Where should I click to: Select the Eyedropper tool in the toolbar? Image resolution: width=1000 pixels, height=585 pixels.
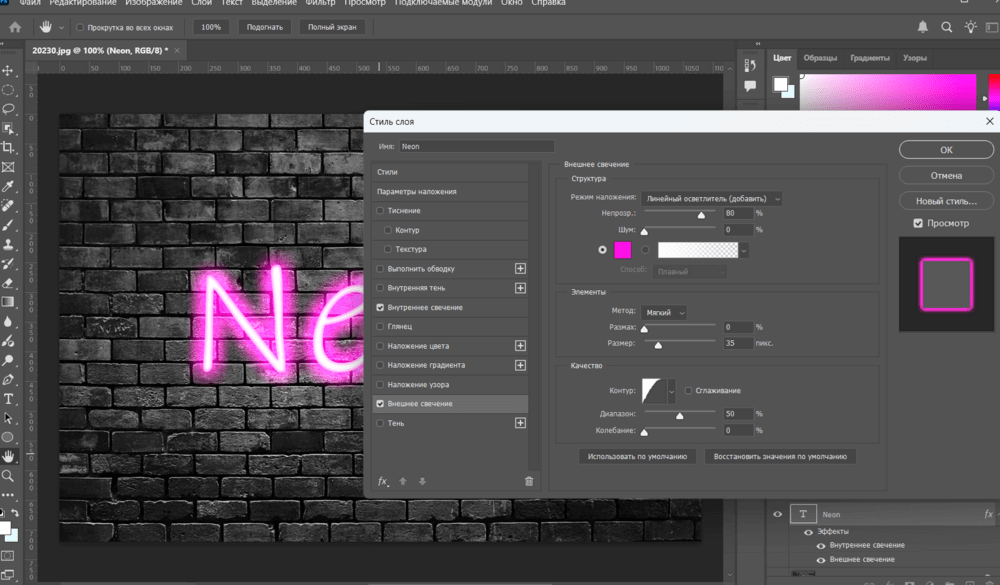pyautogui.click(x=9, y=186)
